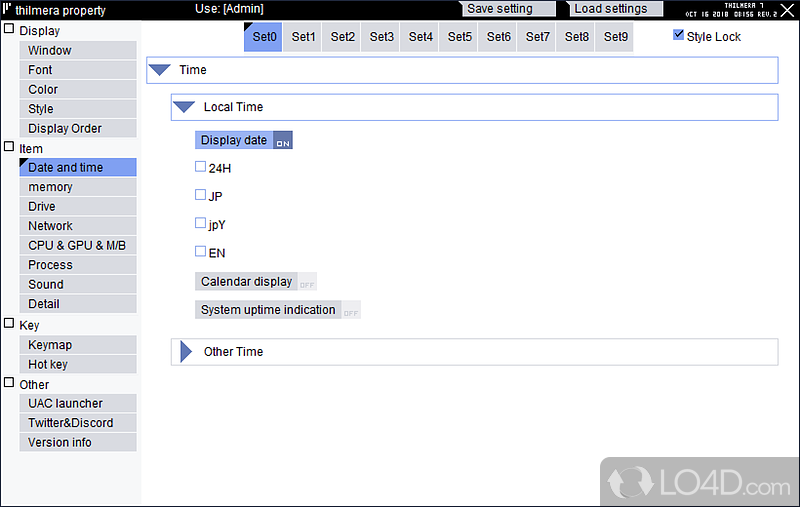Turn off the Display date toggle

click(x=244, y=140)
